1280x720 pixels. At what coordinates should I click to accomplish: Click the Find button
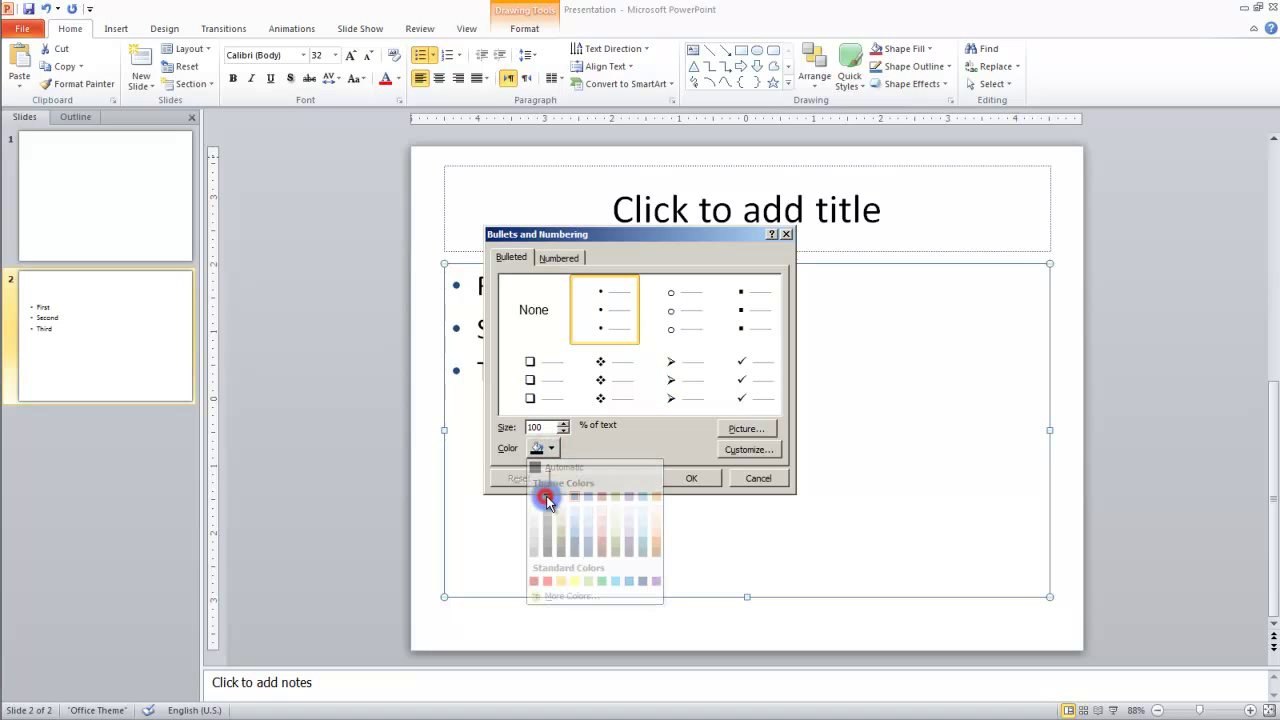point(982,48)
